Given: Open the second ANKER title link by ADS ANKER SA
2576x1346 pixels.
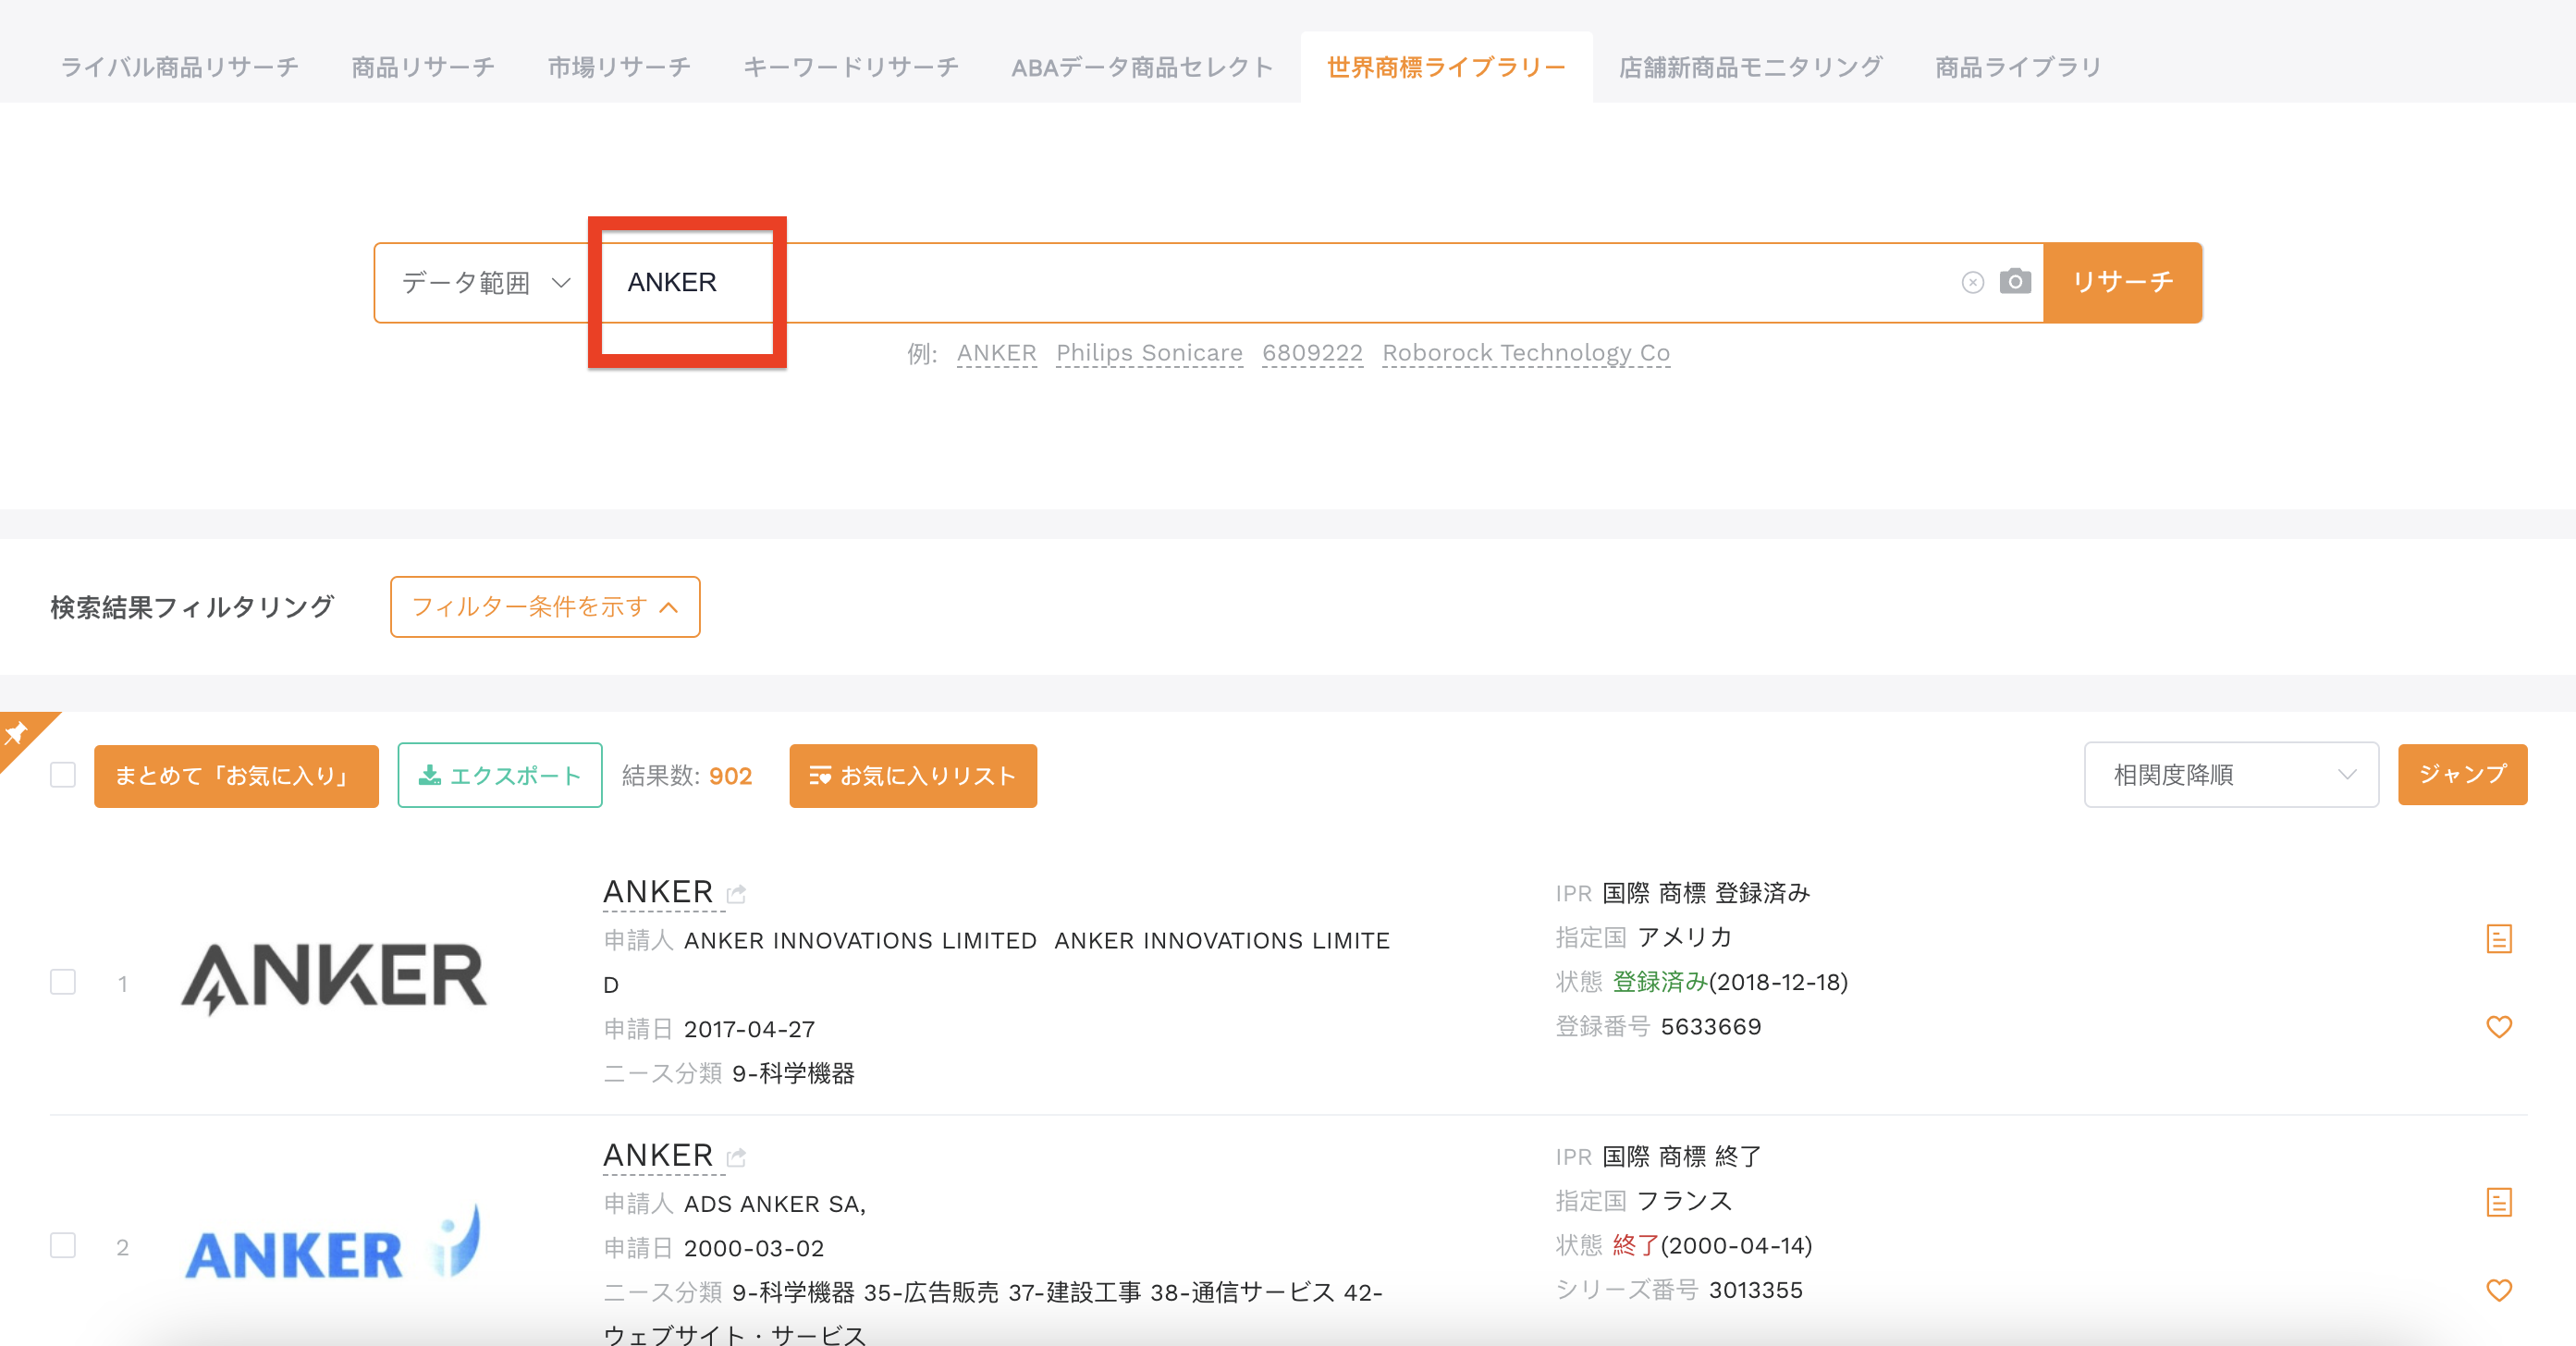Looking at the screenshot, I should click(x=658, y=1156).
